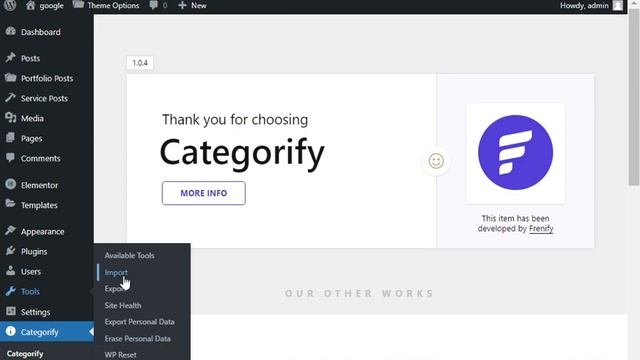This screenshot has width=640, height=360.
Task: Click the Media icon in the sidebar
Action: click(11, 118)
